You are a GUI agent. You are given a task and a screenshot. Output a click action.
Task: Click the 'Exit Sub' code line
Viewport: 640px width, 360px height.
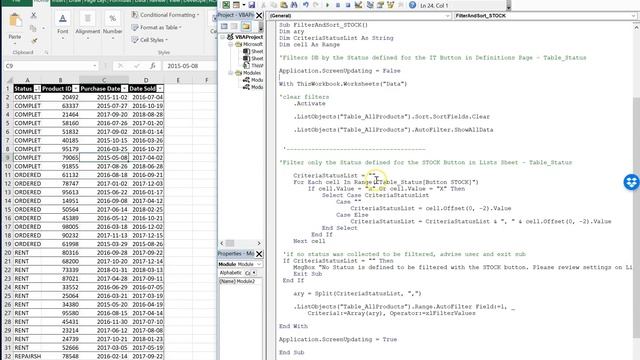(x=307, y=274)
